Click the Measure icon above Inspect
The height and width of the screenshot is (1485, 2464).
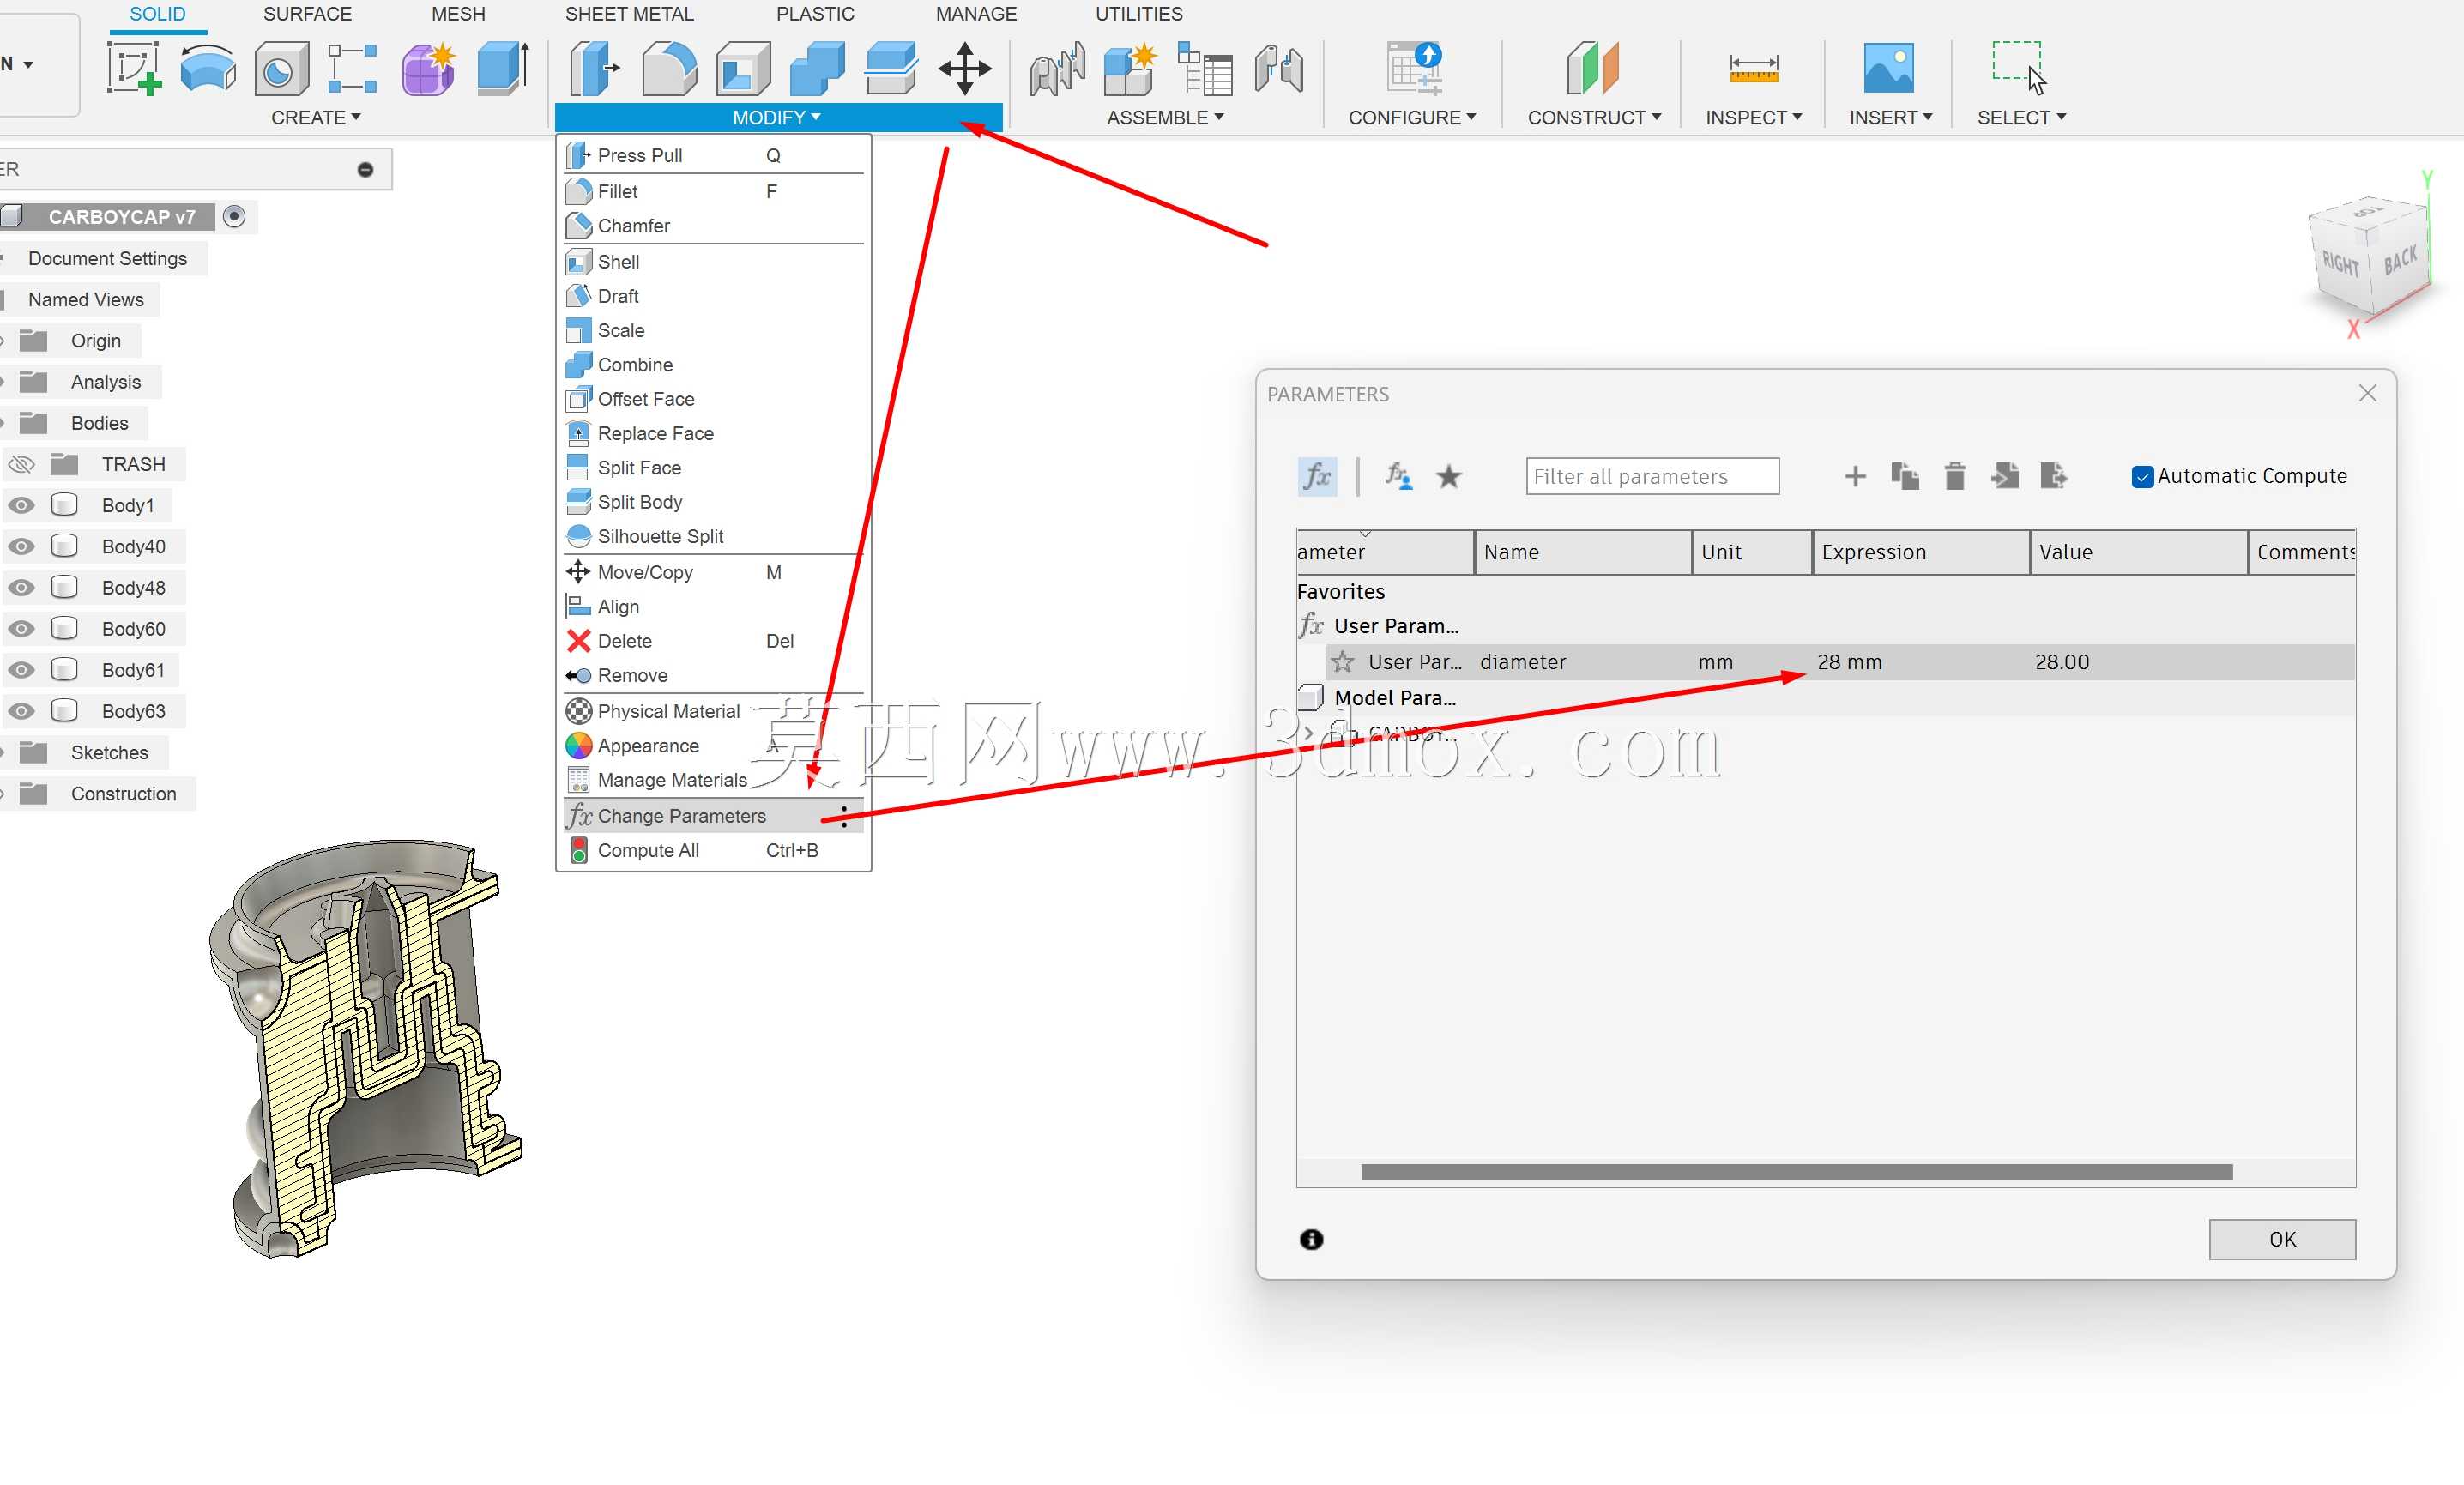coord(1753,68)
